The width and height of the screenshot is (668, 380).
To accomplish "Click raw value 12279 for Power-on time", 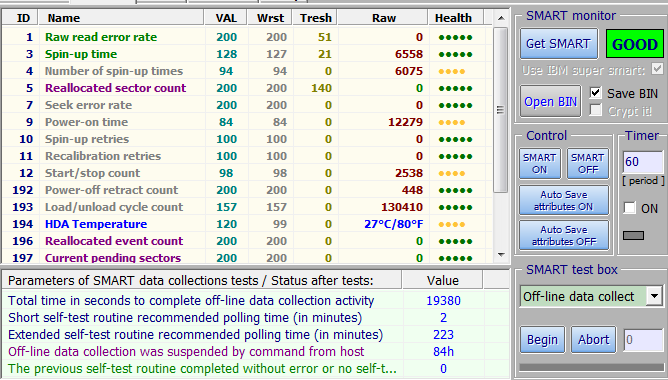I will click(x=405, y=122).
